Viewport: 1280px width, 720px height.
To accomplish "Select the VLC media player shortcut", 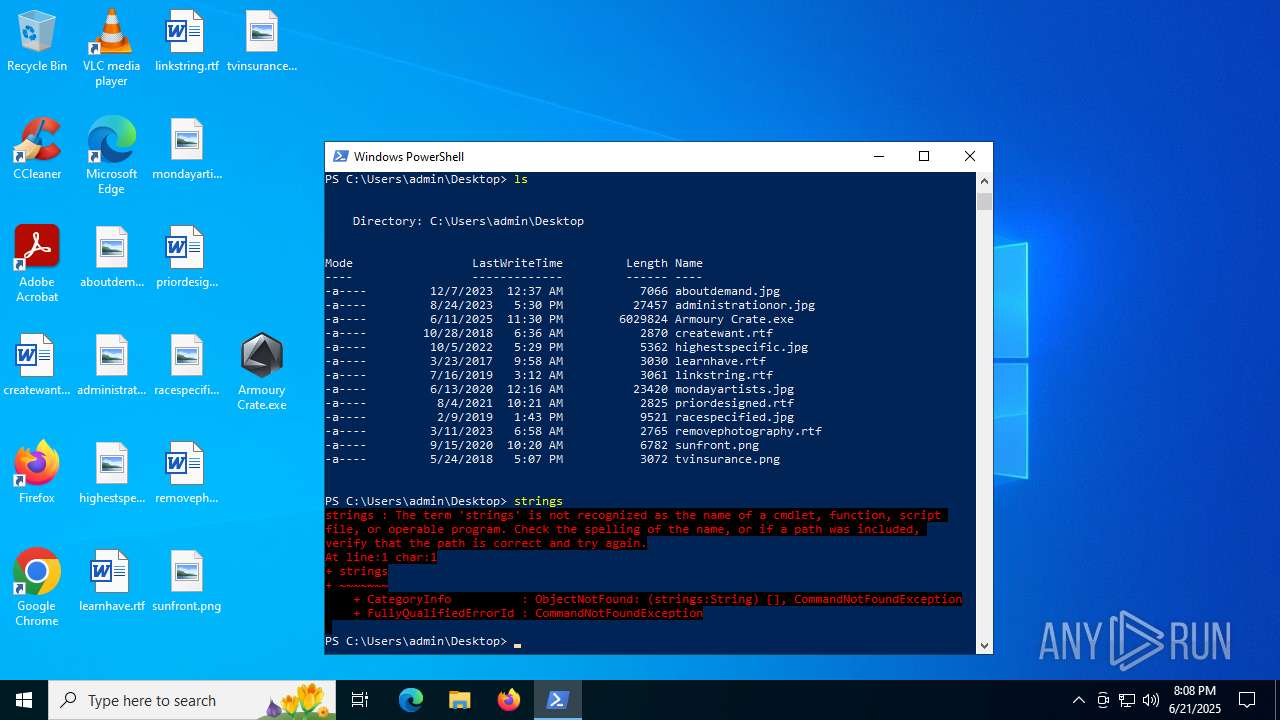I will click(111, 48).
